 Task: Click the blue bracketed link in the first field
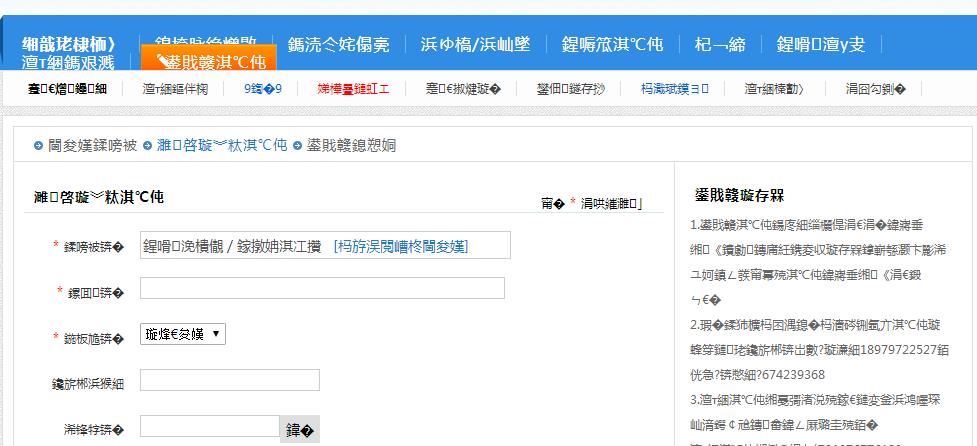401,246
